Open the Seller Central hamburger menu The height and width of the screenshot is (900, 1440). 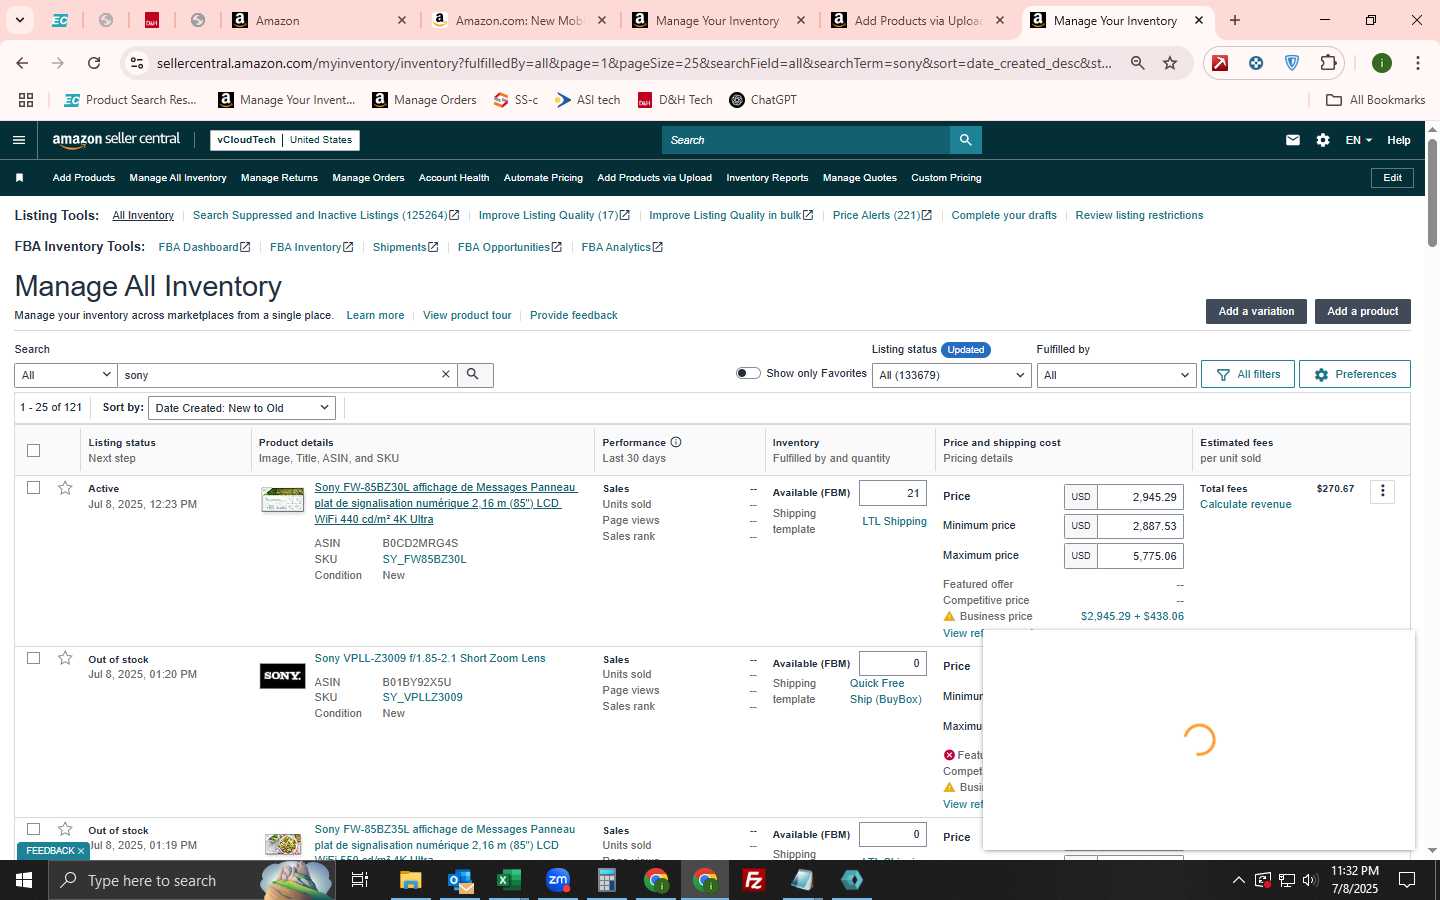pos(18,140)
